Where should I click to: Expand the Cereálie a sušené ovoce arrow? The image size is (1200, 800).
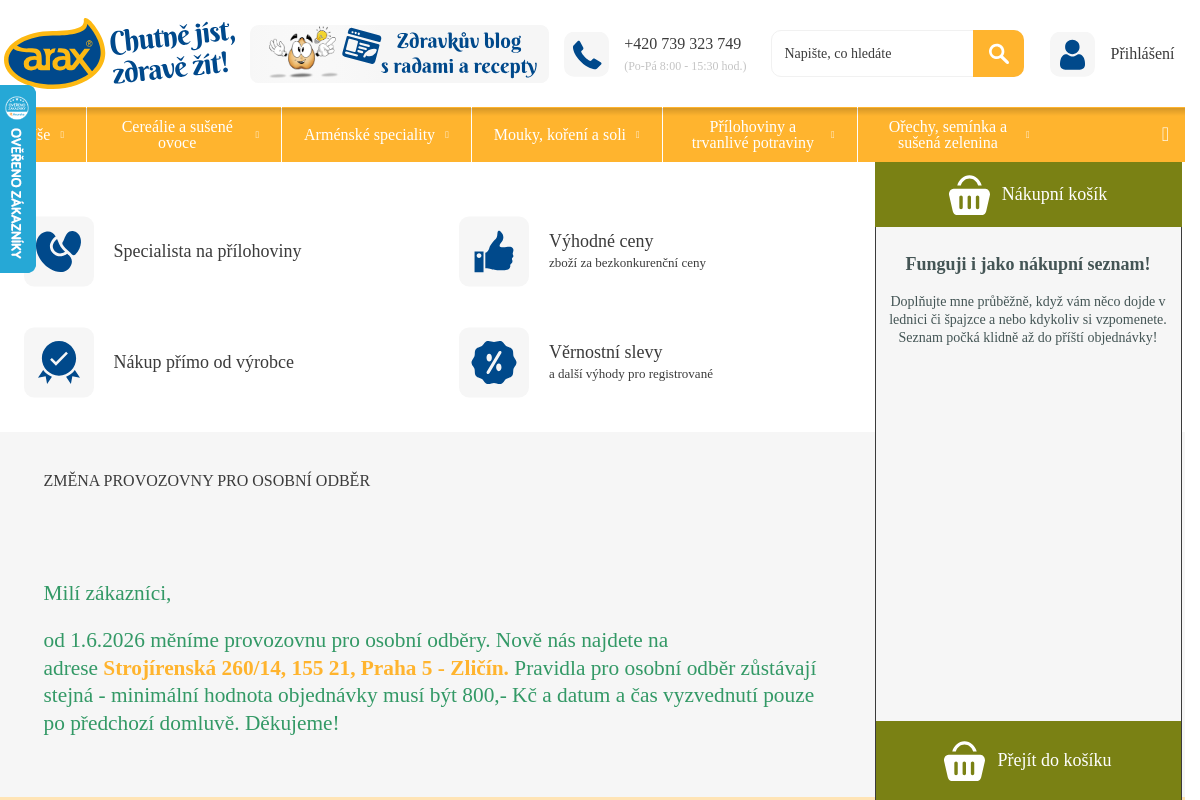click(257, 135)
